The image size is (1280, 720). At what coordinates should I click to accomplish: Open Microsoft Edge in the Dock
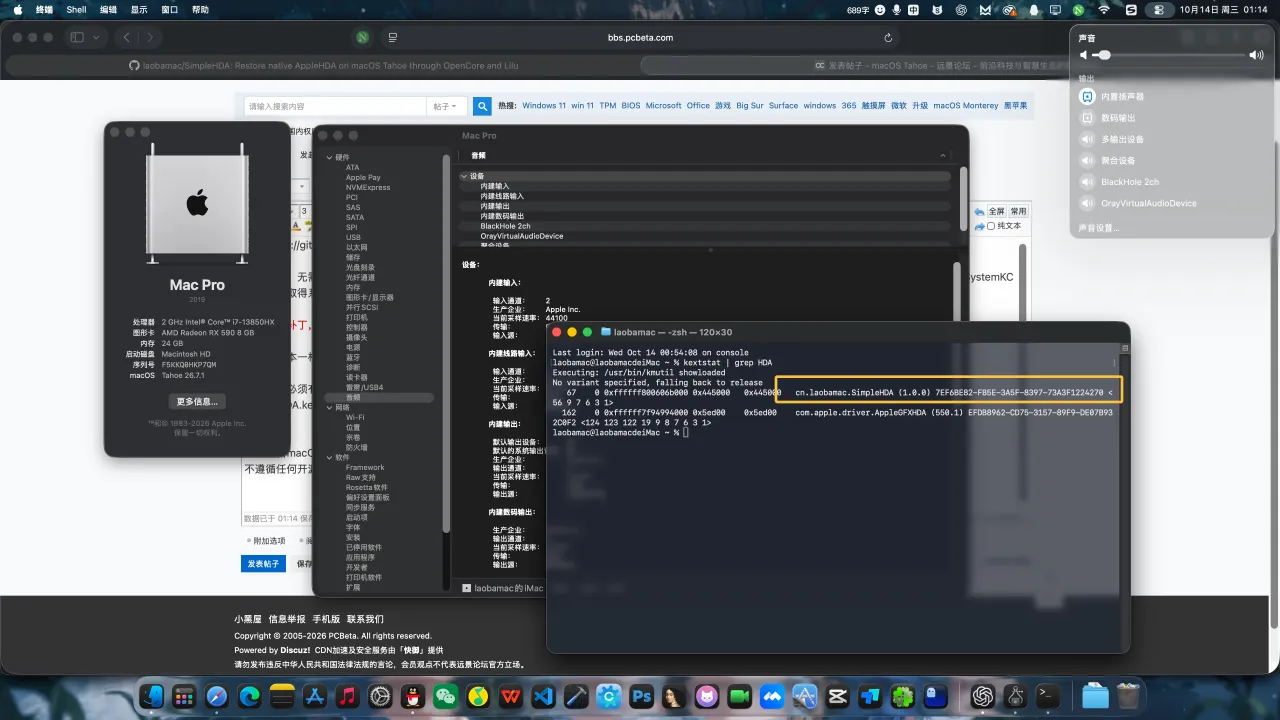[x=250, y=696]
